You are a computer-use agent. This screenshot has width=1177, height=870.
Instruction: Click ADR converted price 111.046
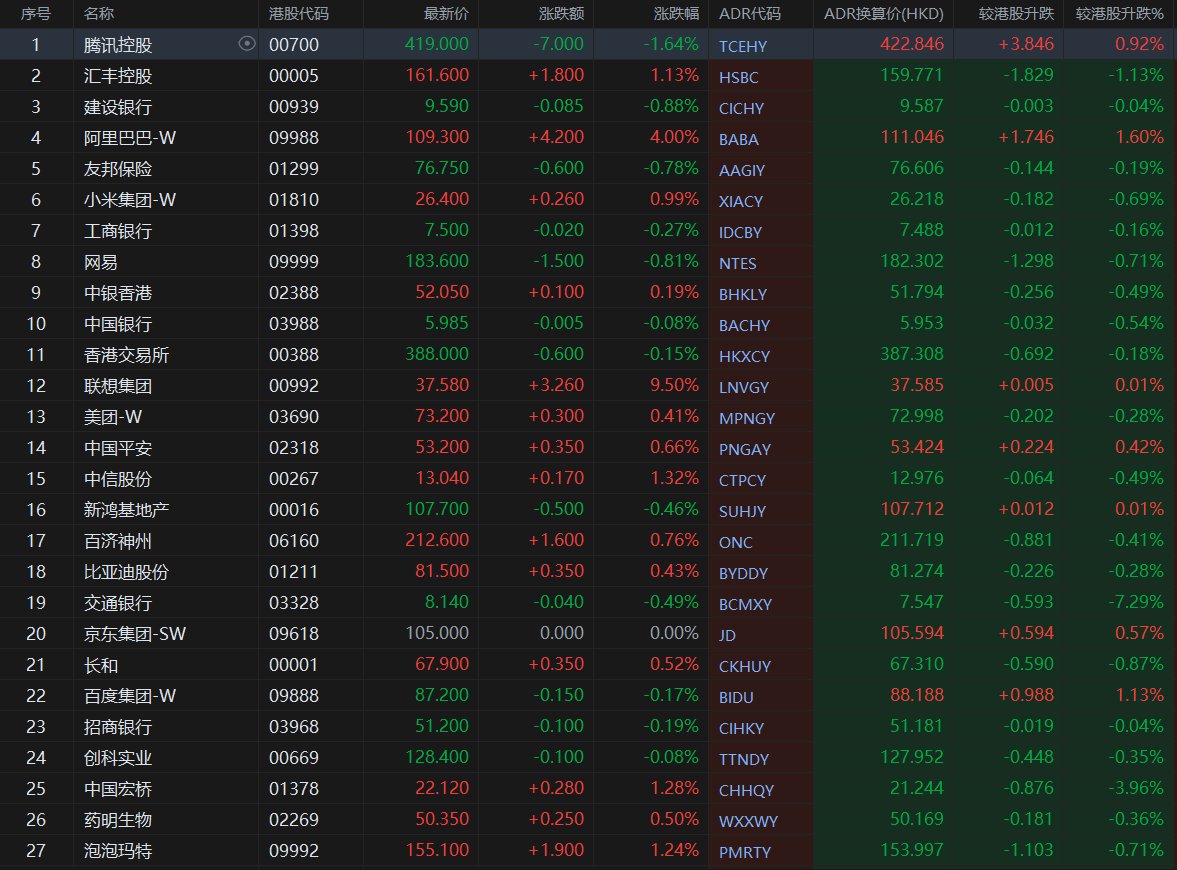pos(912,137)
